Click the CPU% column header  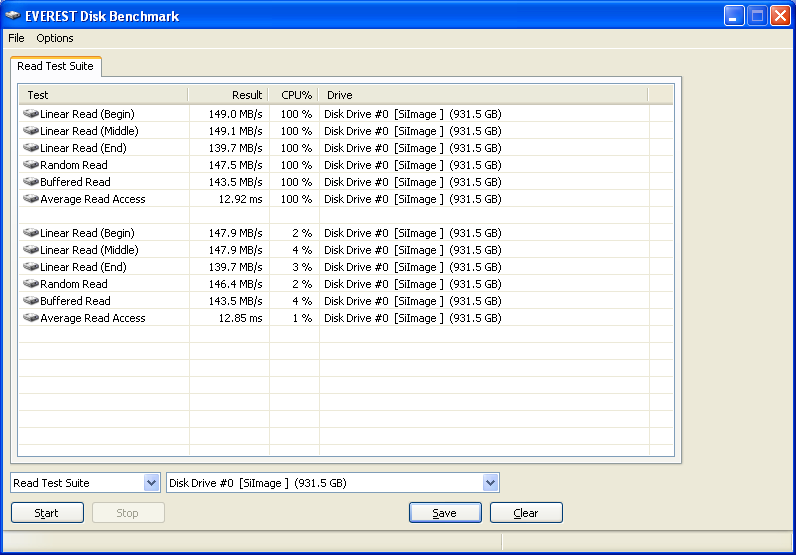point(295,95)
